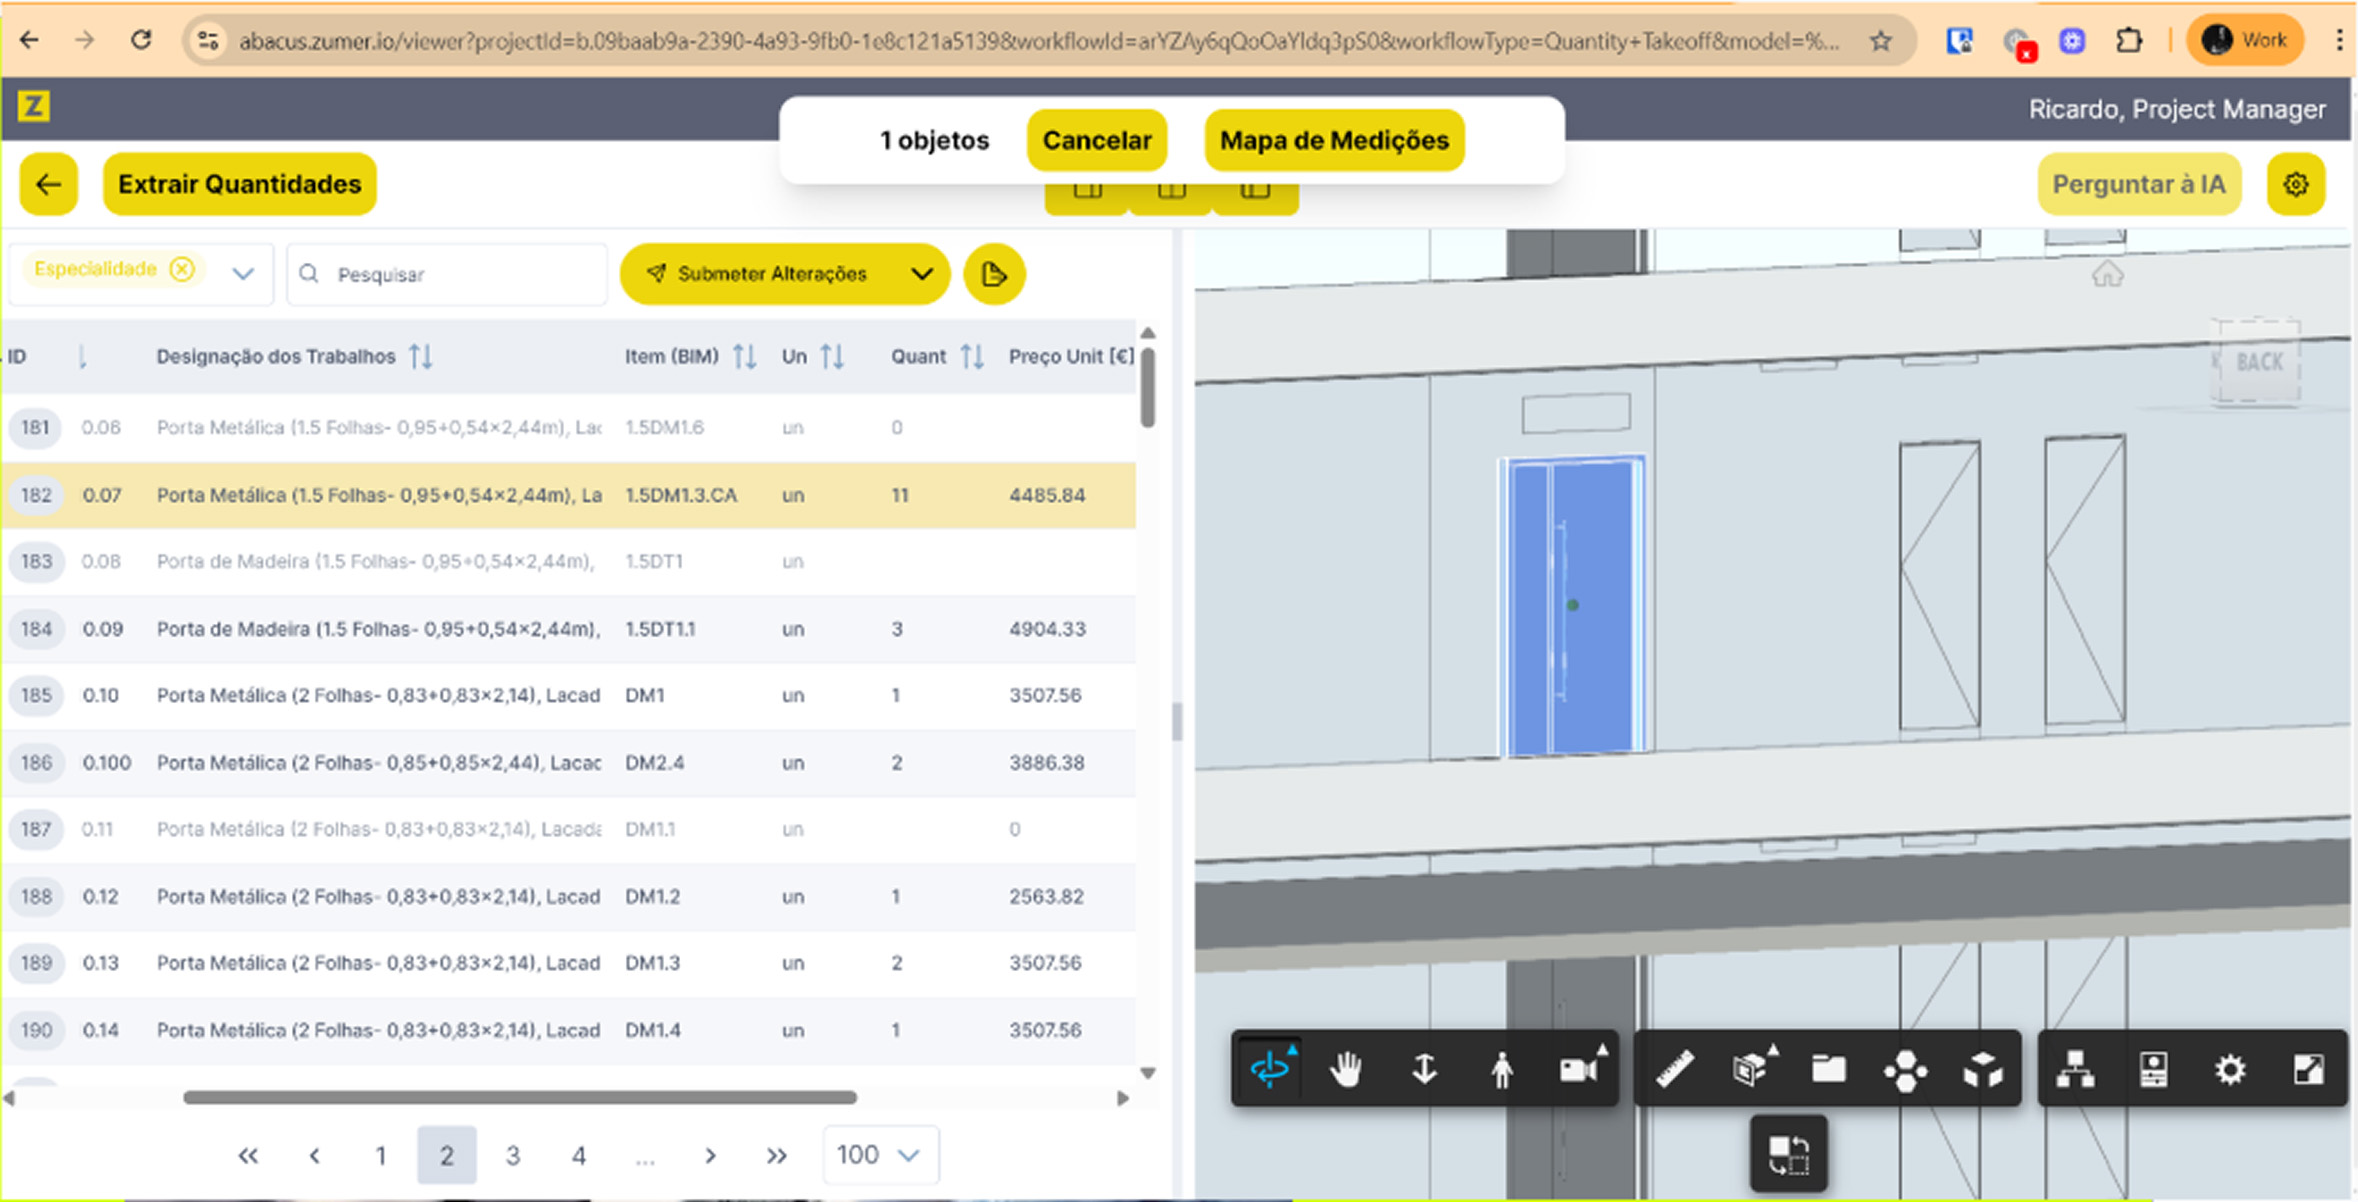
Task: Toggle fullscreen mode in the 3D viewer
Action: click(2308, 1068)
